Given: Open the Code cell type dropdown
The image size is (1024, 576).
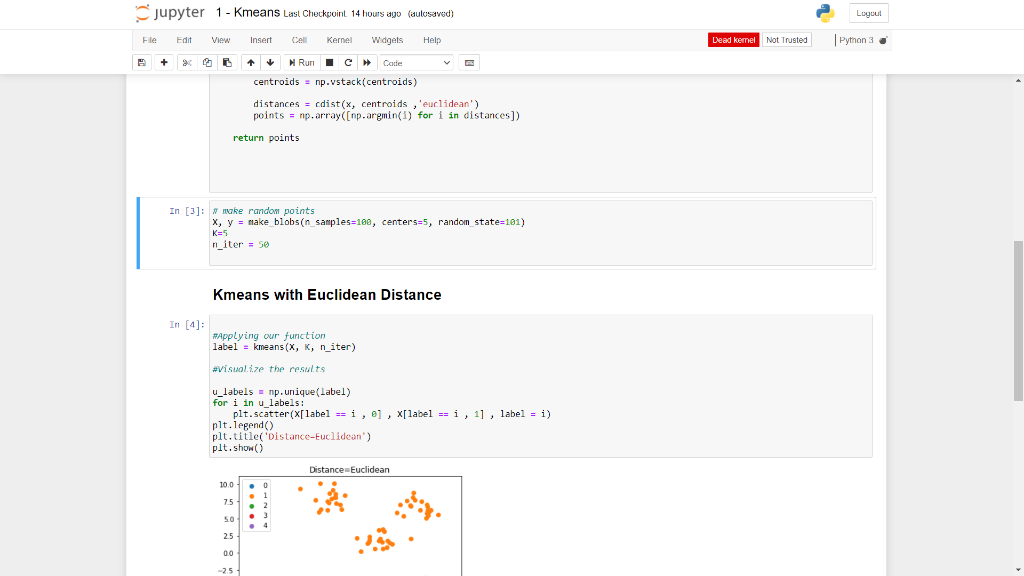Looking at the screenshot, I should [x=415, y=62].
